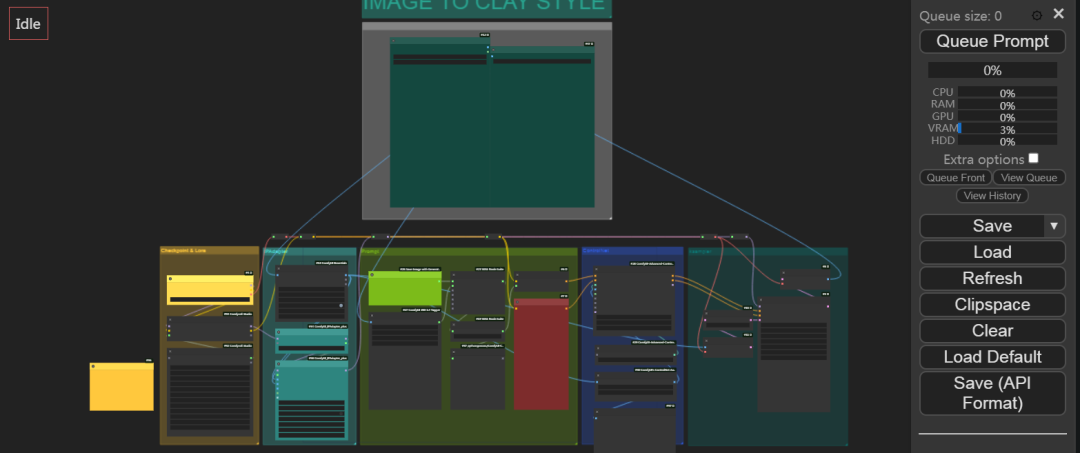Open ComfyUI settings gear icon
Image resolution: width=1080 pixels, height=453 pixels.
[x=1037, y=15]
